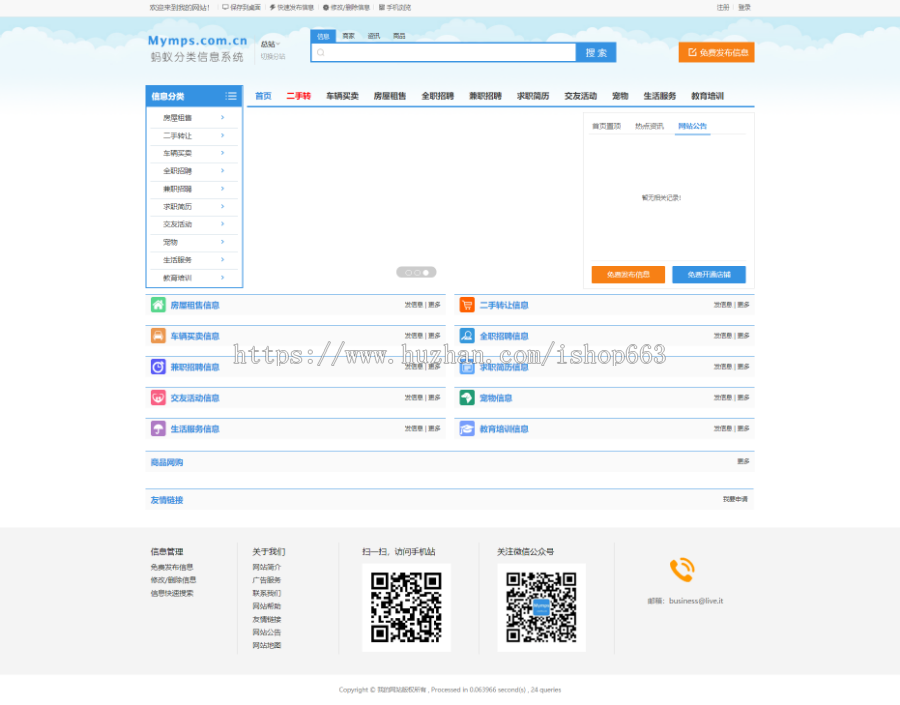Screen dimensions: 900x705
Task: Click the green pet icon beside 宠物信息
Action: [467, 398]
